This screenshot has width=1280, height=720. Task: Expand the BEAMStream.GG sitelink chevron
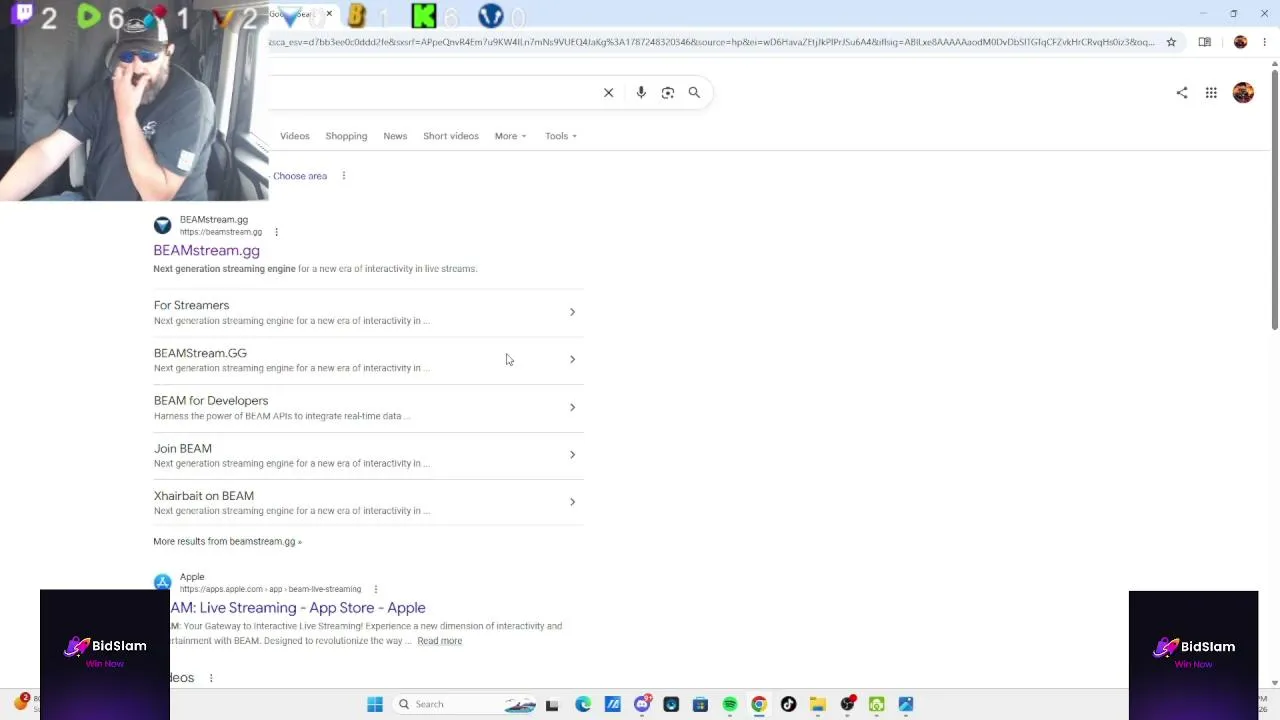coord(572,359)
